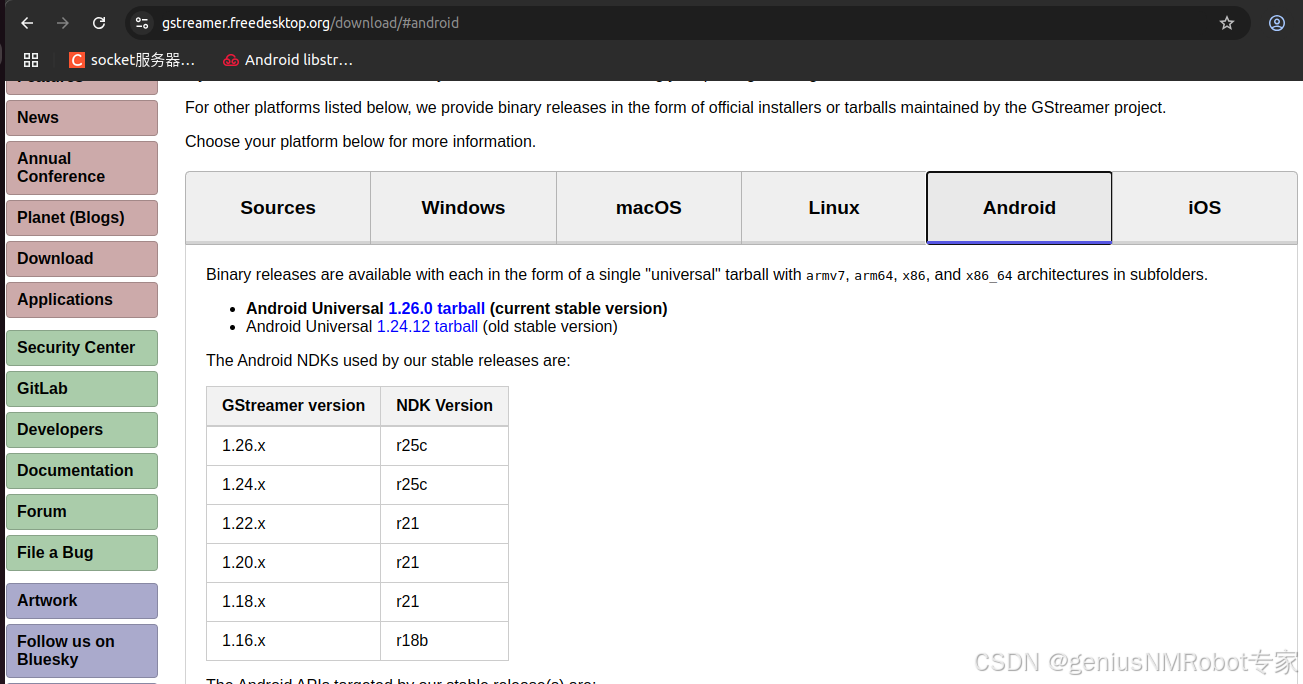Viewport: 1303px width, 684px height.
Task: Open the 1.24.12 tarball link
Action: [427, 326]
